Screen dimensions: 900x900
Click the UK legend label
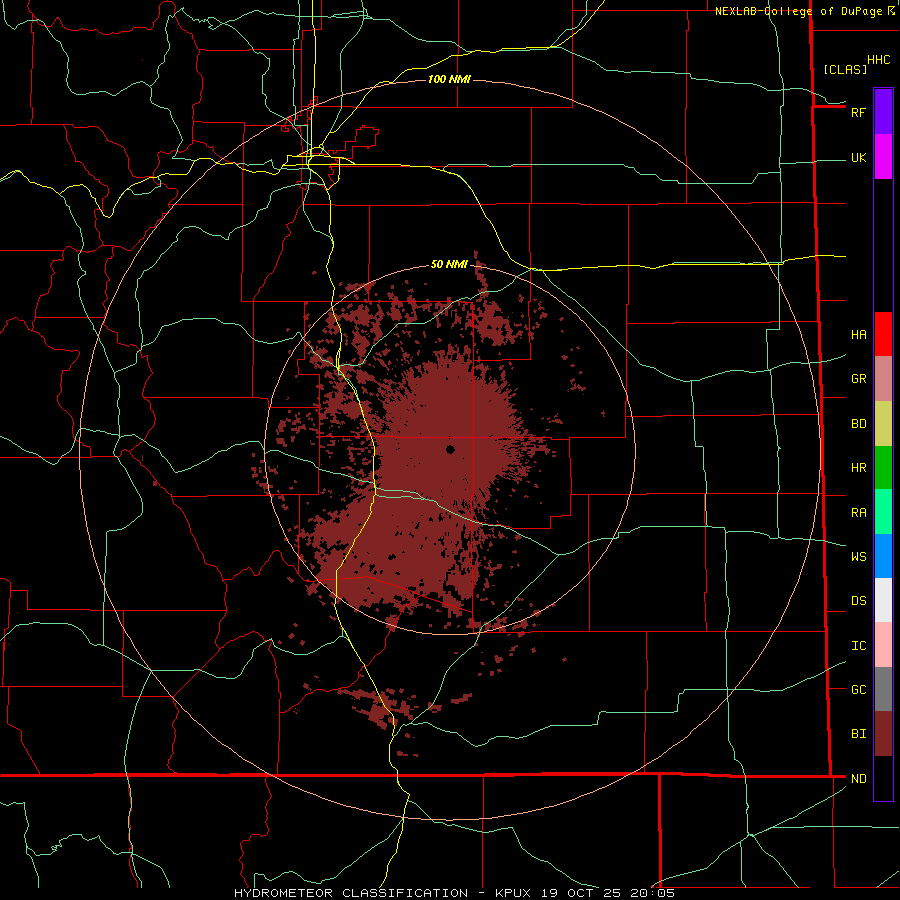[858, 157]
